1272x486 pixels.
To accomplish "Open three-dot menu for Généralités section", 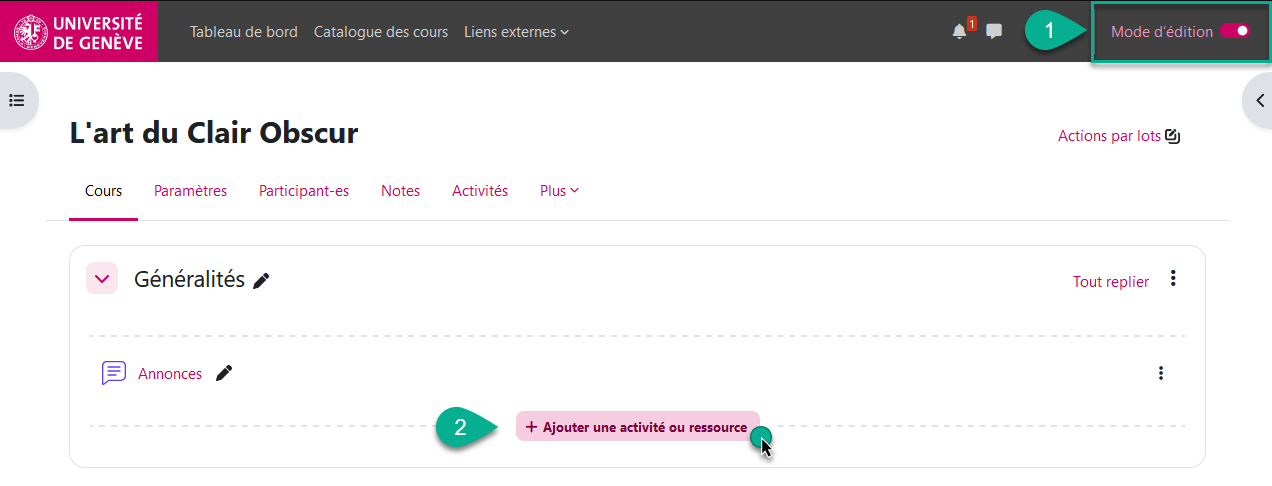I will pos(1173,279).
